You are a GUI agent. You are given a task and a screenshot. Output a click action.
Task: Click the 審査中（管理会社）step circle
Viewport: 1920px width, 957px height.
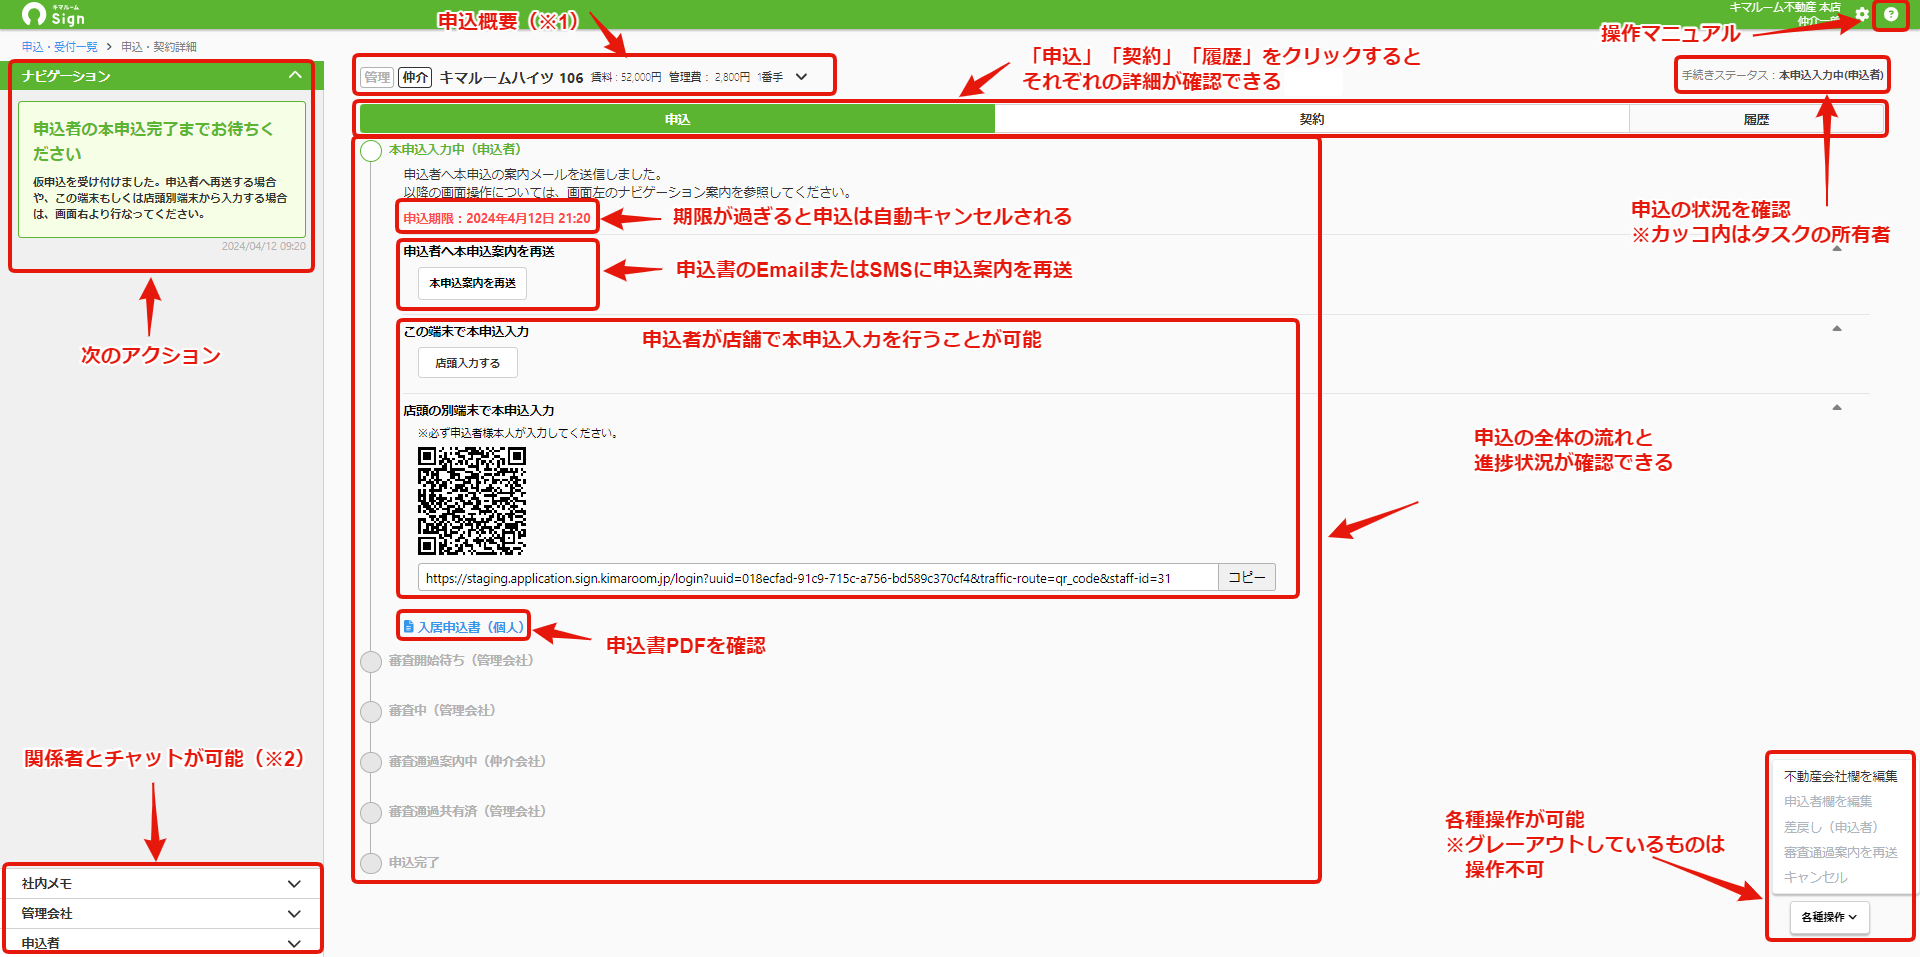(x=371, y=711)
